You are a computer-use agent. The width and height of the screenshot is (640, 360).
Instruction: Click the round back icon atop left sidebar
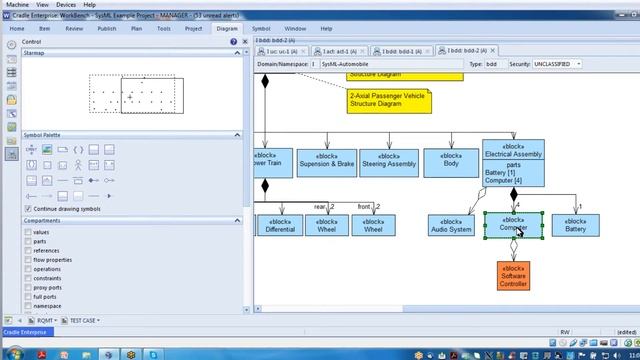(x=11, y=45)
